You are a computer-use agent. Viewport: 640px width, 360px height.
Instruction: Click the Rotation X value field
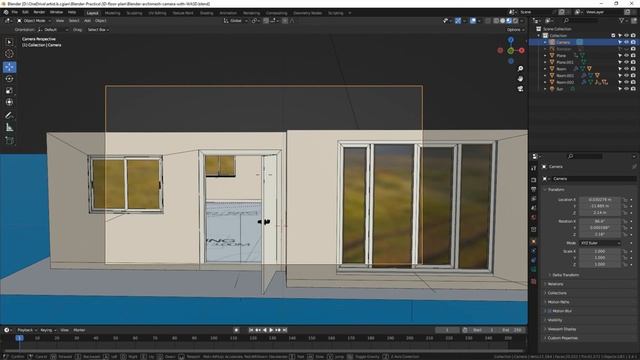pyautogui.click(x=600, y=221)
